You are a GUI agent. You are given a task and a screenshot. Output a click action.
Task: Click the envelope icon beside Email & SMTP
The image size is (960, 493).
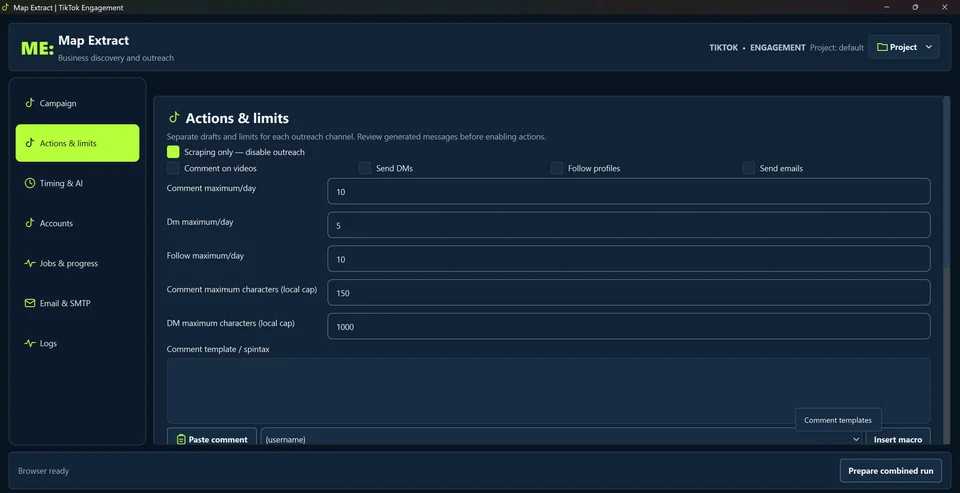[x=29, y=303]
